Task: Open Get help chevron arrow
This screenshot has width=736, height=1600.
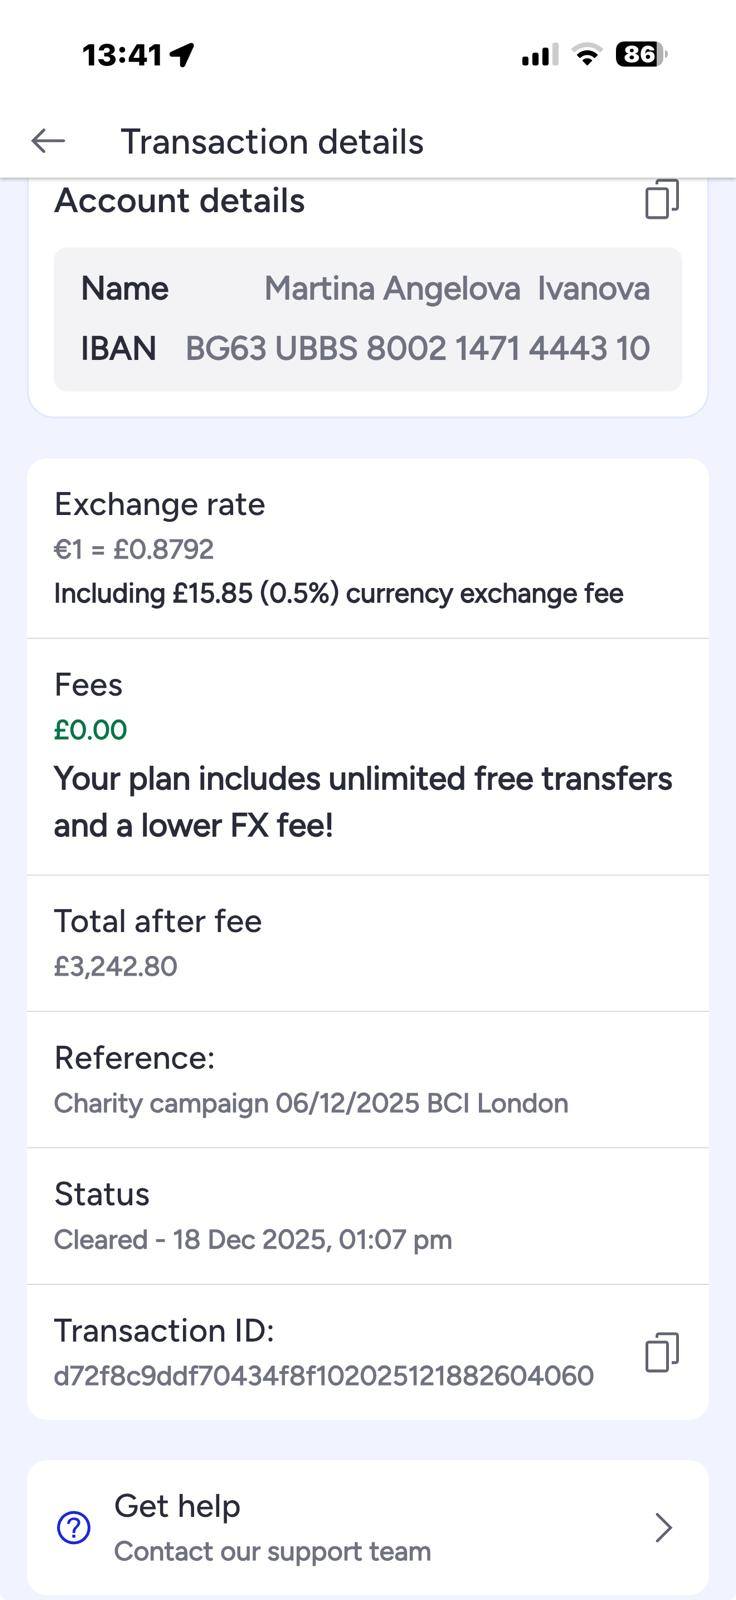Action: 662,1527
